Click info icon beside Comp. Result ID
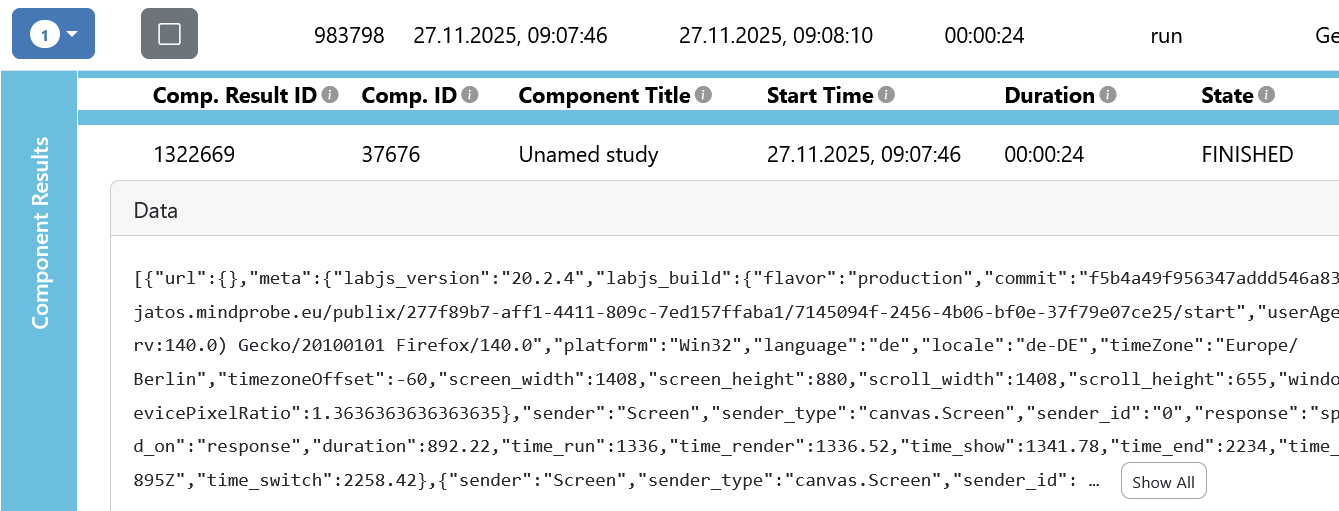 click(330, 95)
